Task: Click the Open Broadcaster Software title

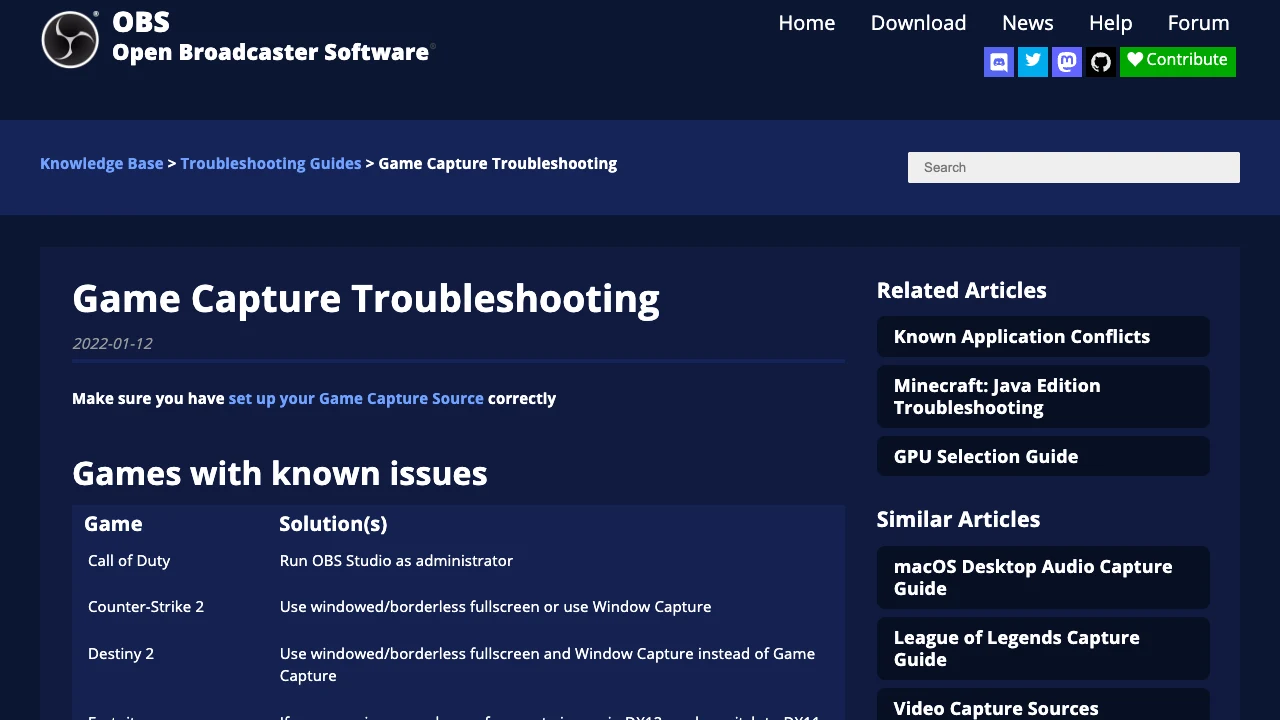Action: click(x=271, y=52)
